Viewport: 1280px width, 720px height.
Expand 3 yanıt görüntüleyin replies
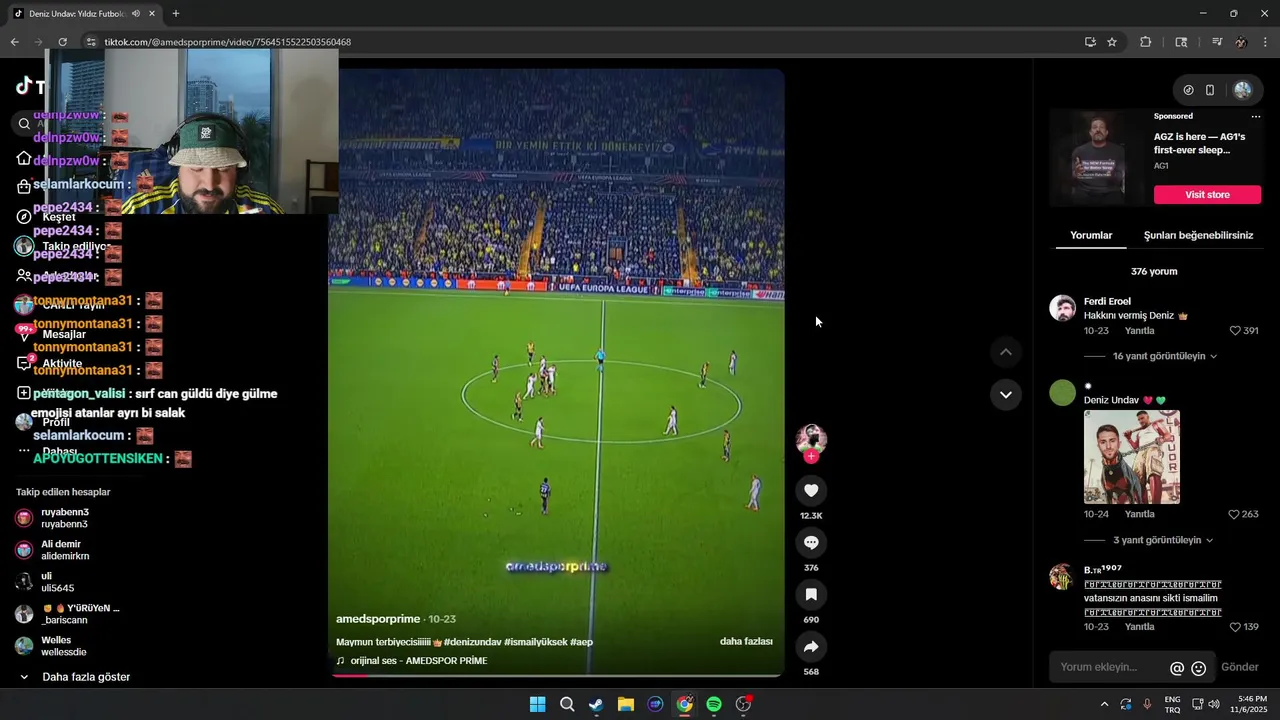pyautogui.click(x=1163, y=540)
